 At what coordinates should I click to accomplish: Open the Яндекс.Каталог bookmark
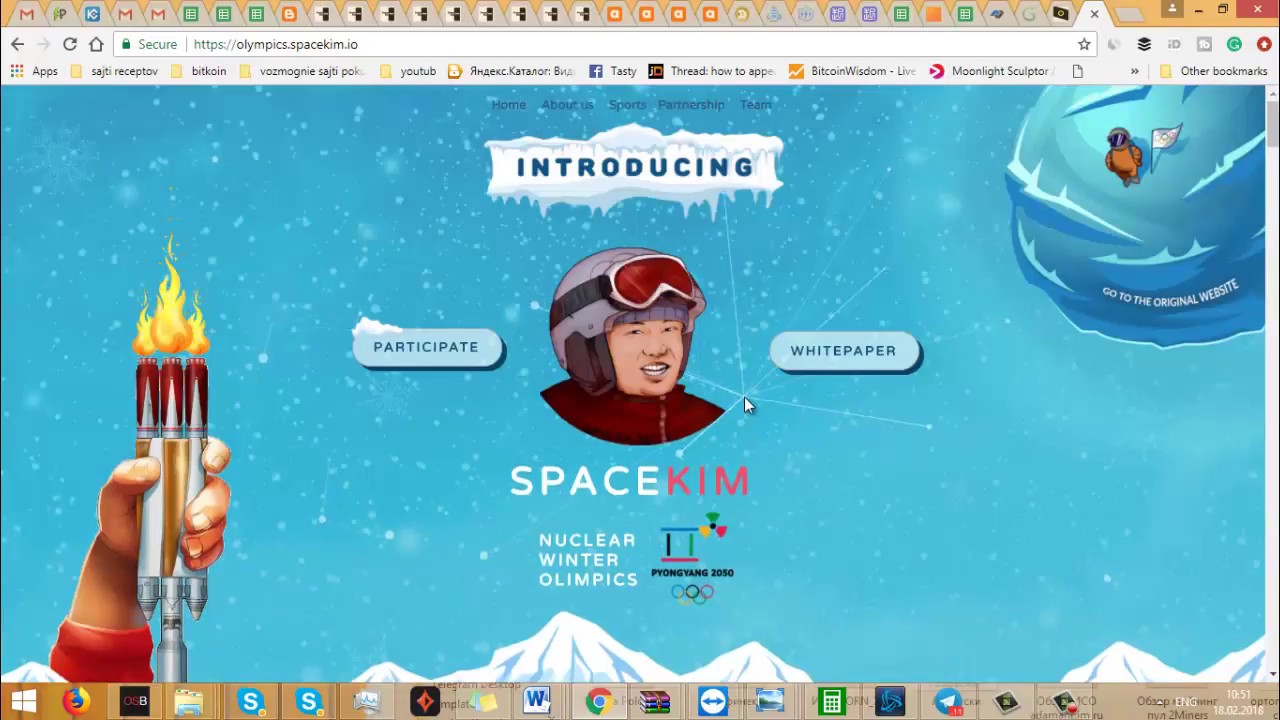(511, 71)
